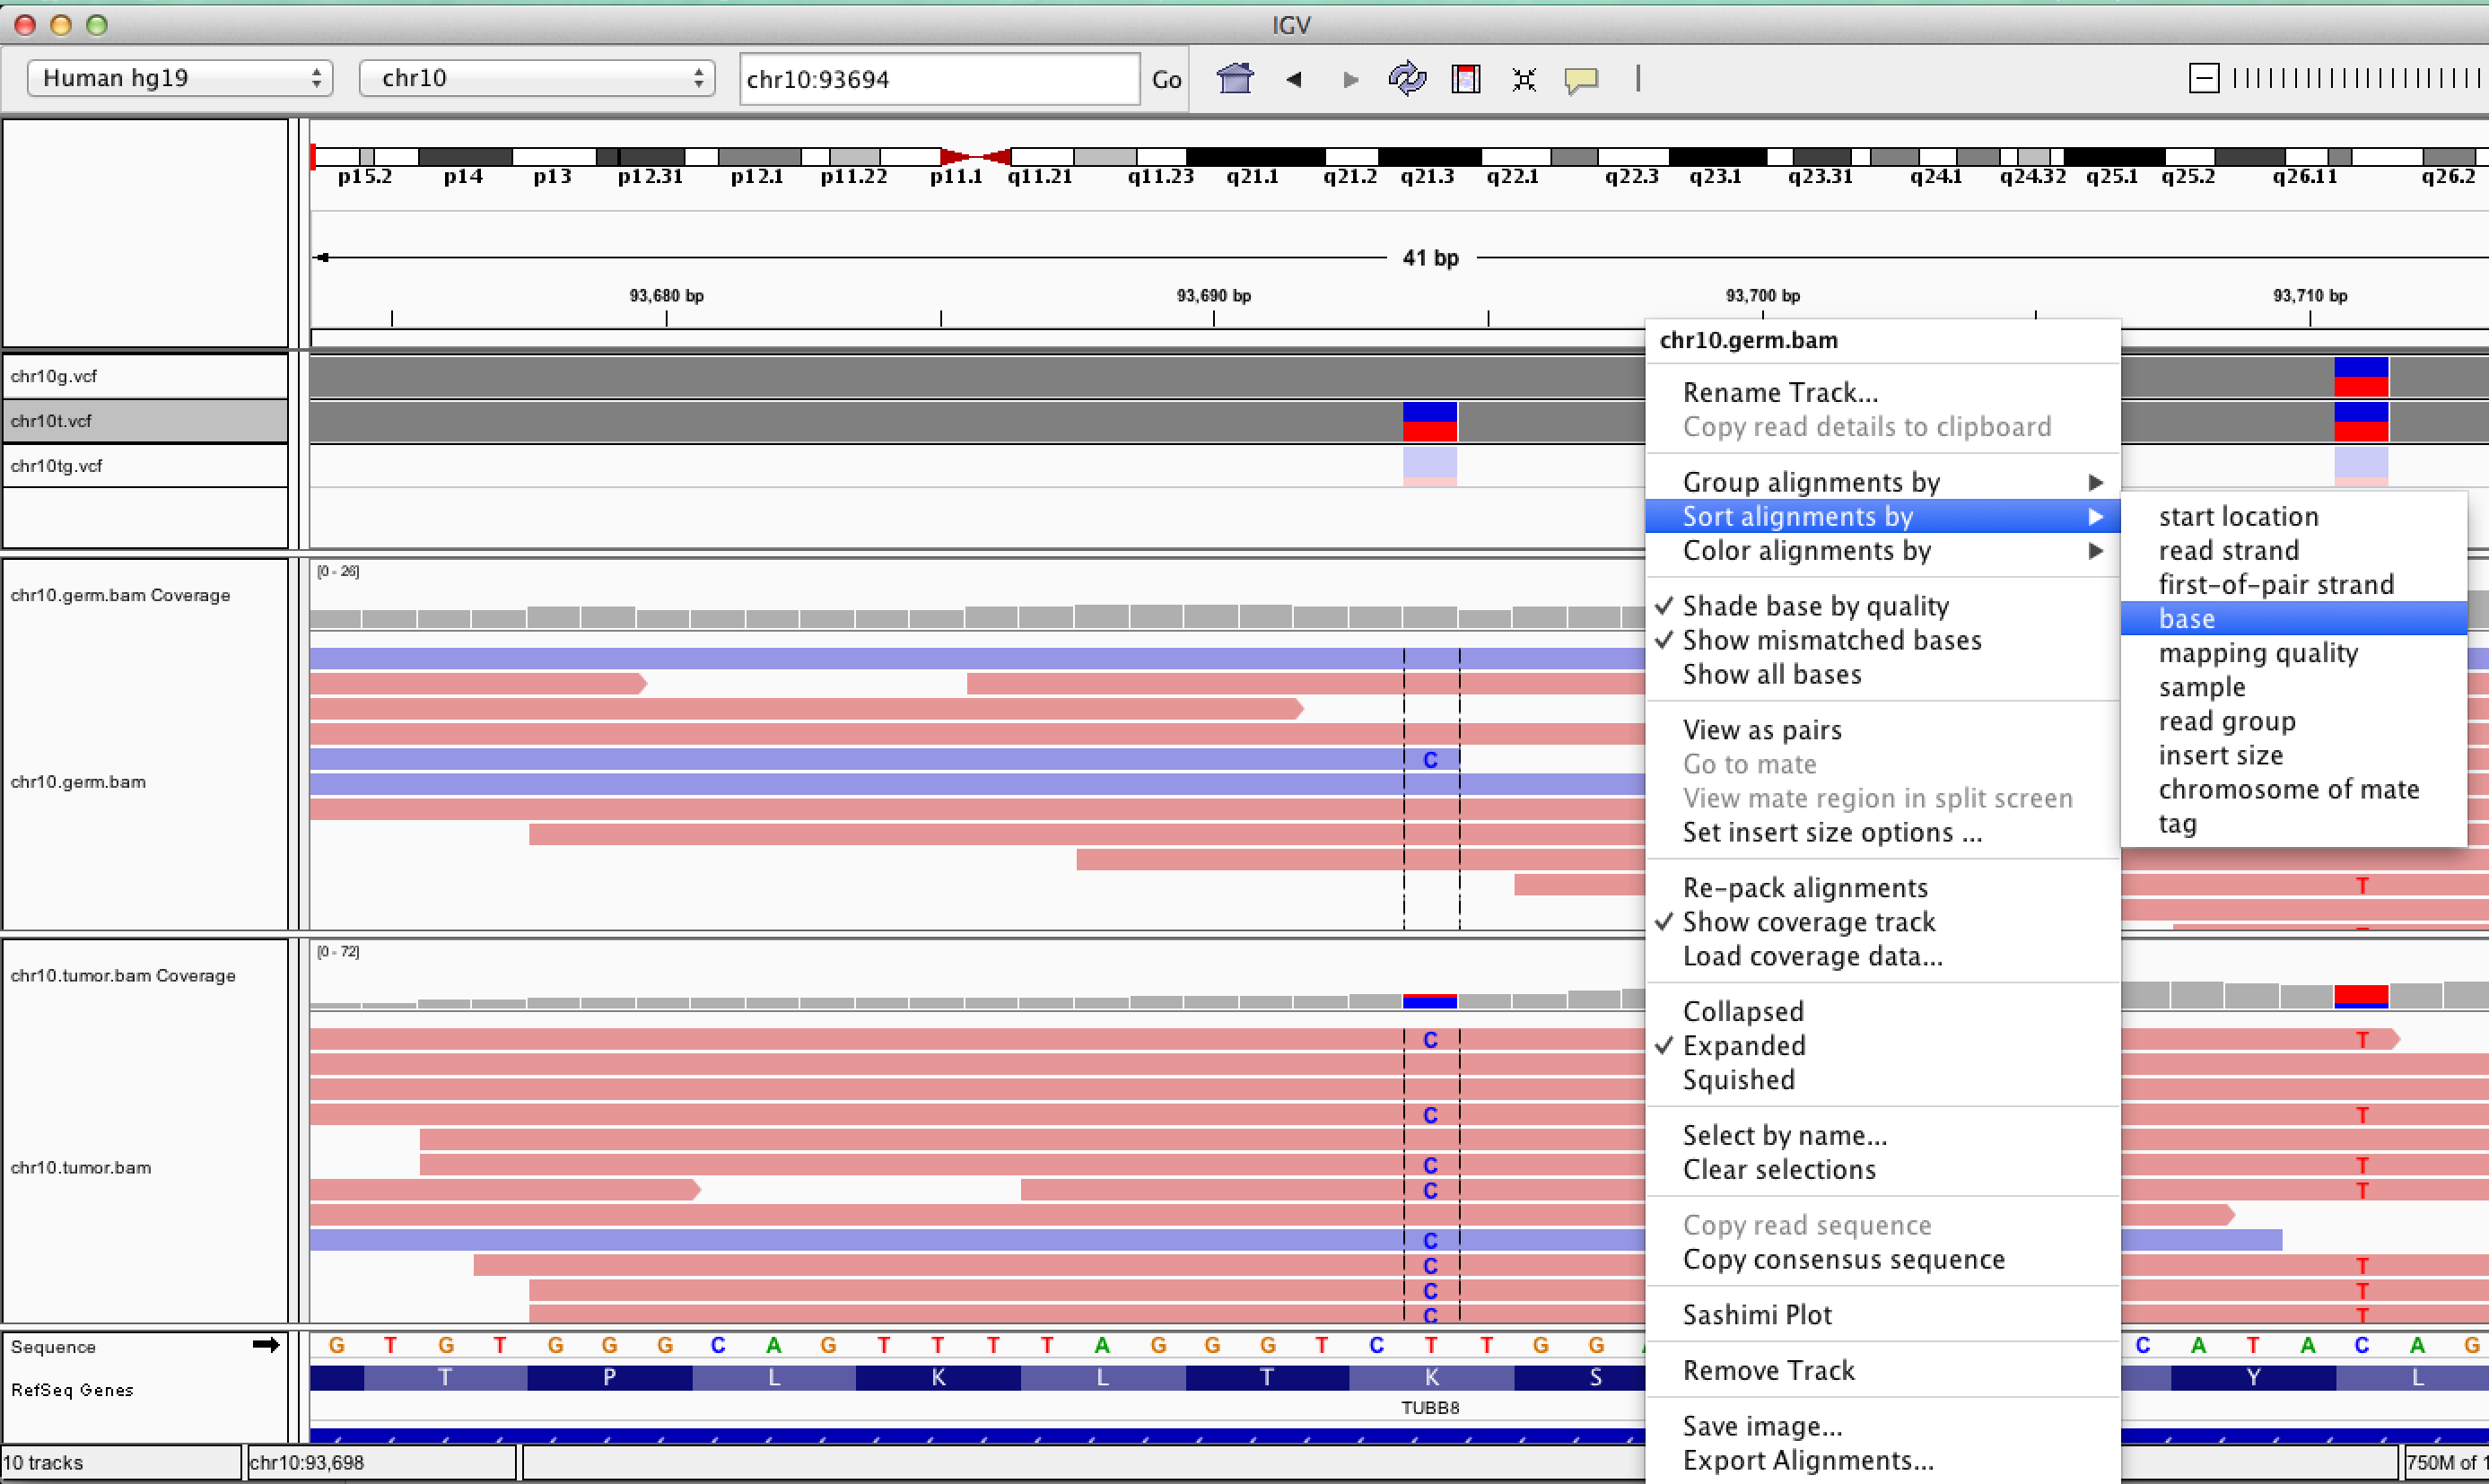
Task: Click the 750M memory status entry
Action: [x=2446, y=1462]
